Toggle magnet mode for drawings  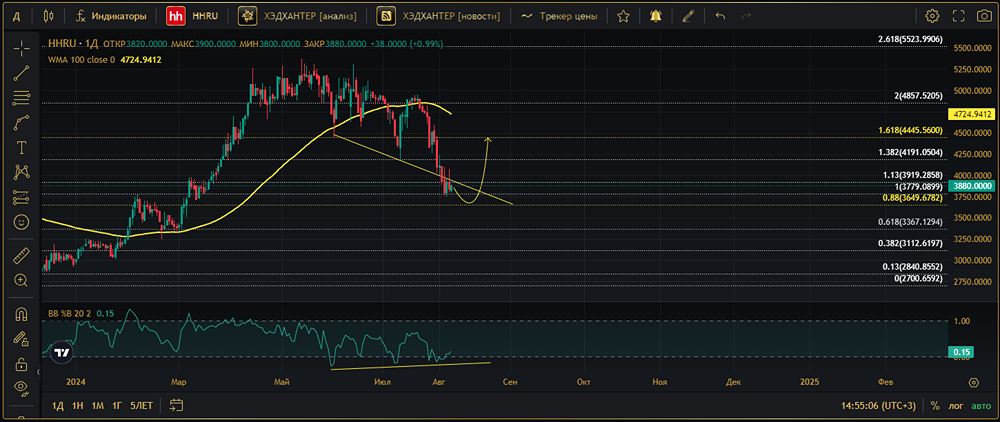(x=21, y=314)
